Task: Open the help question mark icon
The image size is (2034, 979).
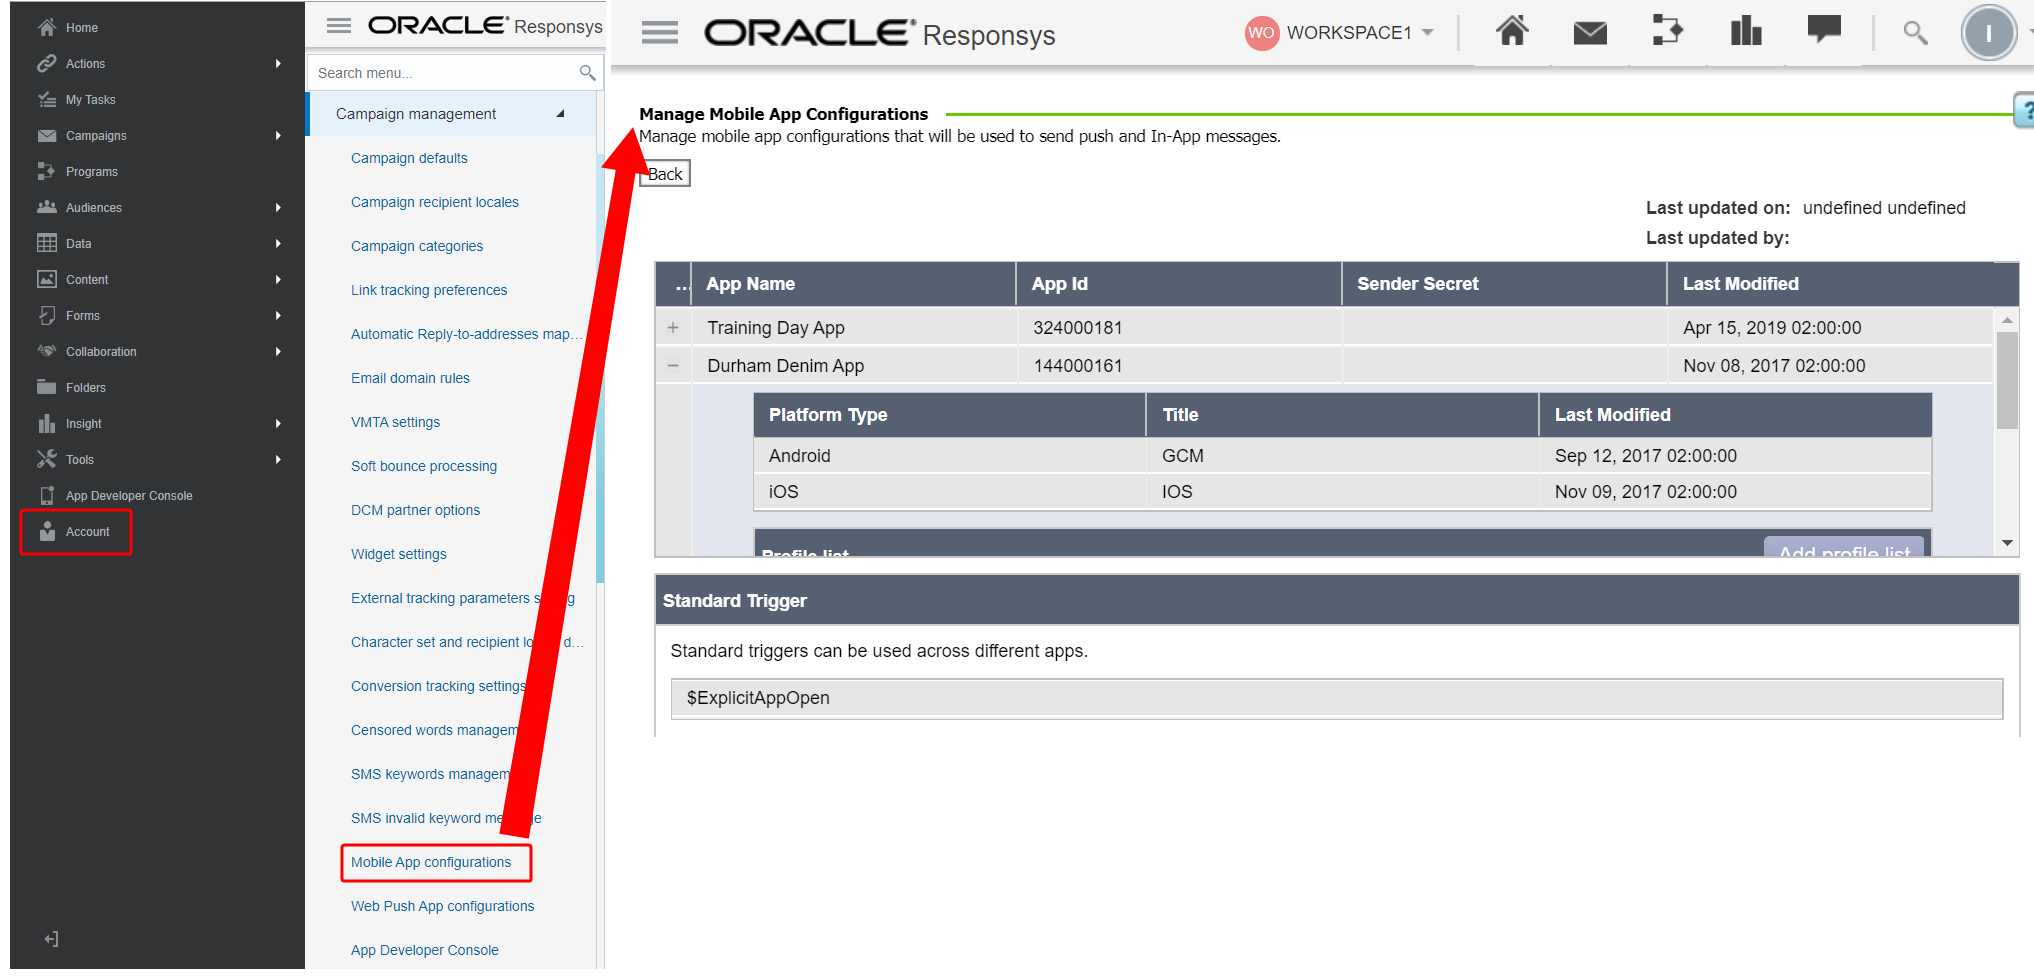Action: coord(2025,110)
